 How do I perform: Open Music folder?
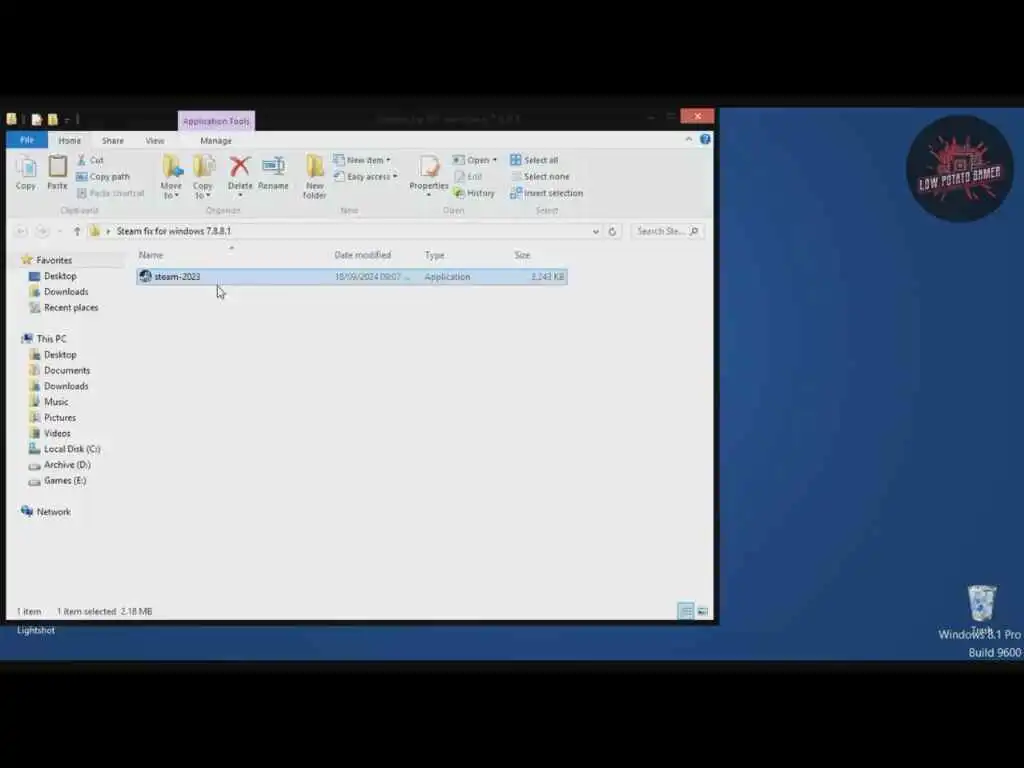pyautogui.click(x=56, y=402)
